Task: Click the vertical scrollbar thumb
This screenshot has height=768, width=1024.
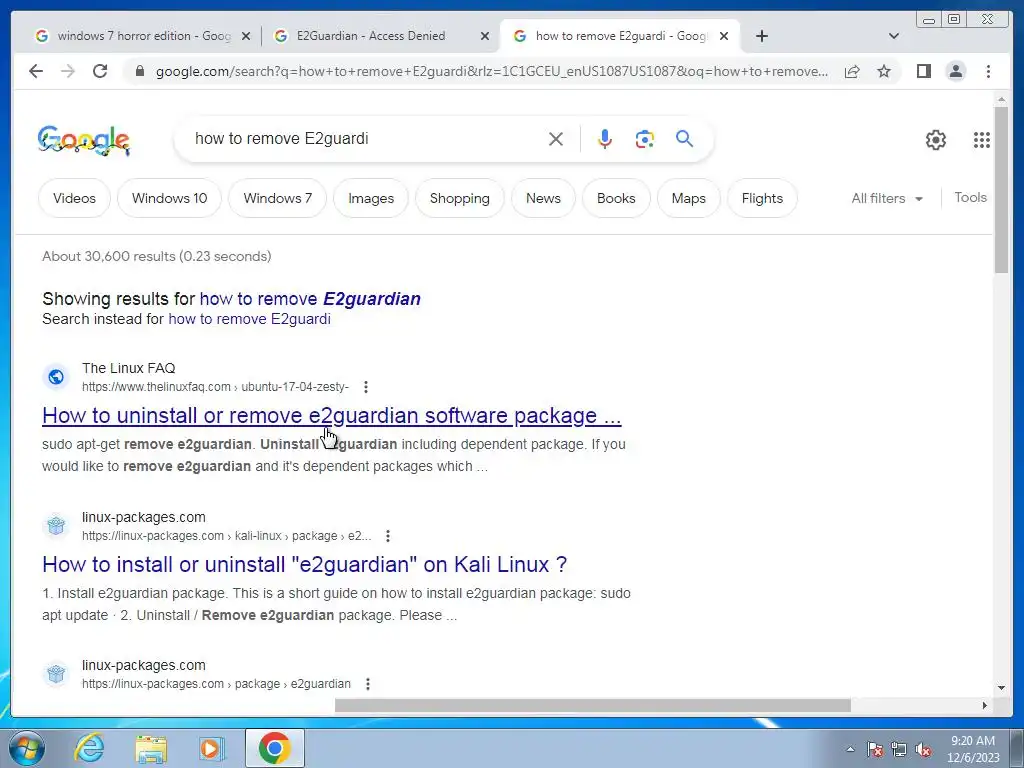Action: [1001, 189]
